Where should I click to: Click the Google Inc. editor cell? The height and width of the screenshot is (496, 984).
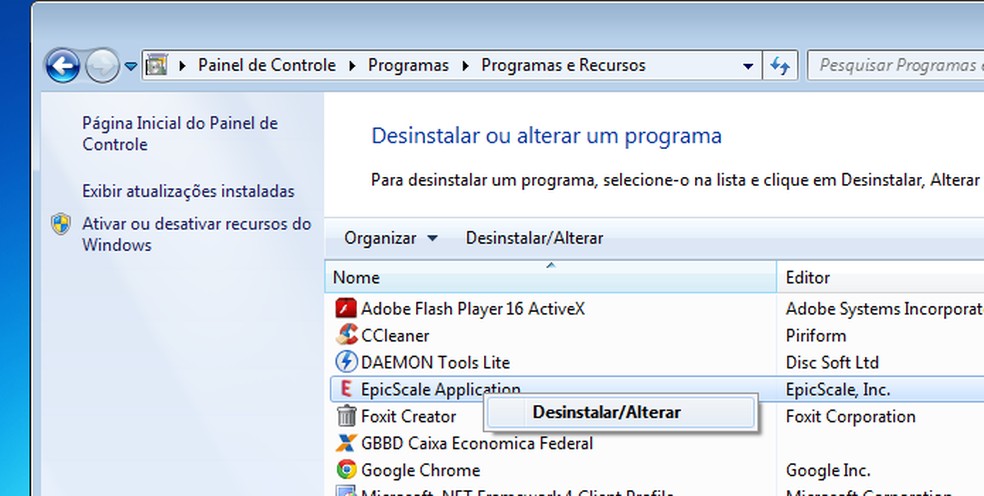[828, 470]
